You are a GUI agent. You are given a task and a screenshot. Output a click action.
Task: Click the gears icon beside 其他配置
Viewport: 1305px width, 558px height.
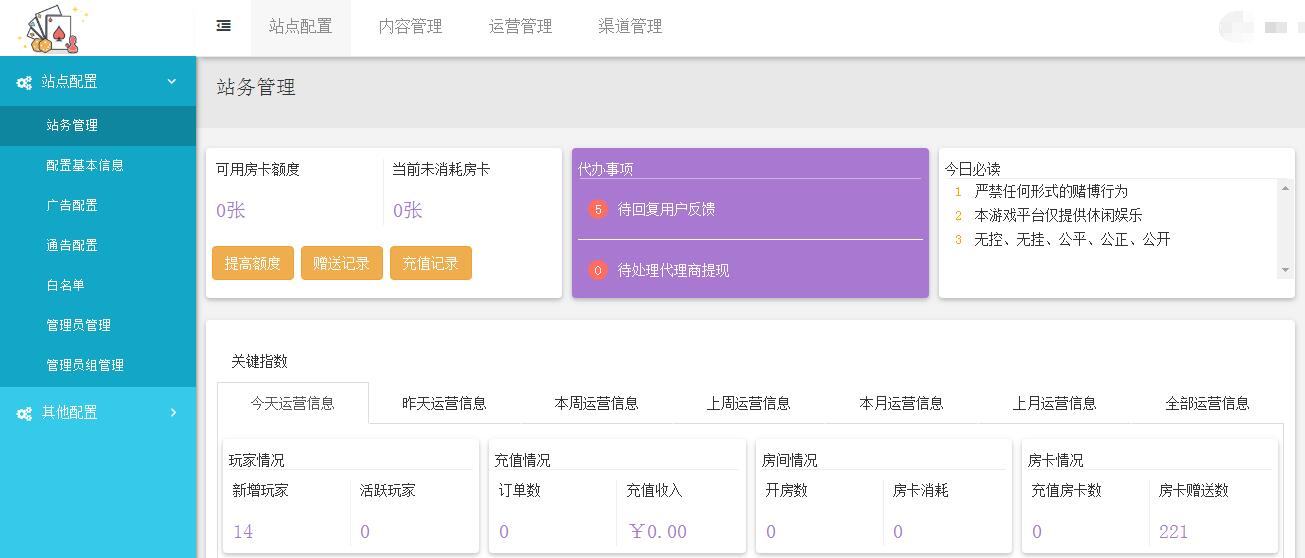24,413
